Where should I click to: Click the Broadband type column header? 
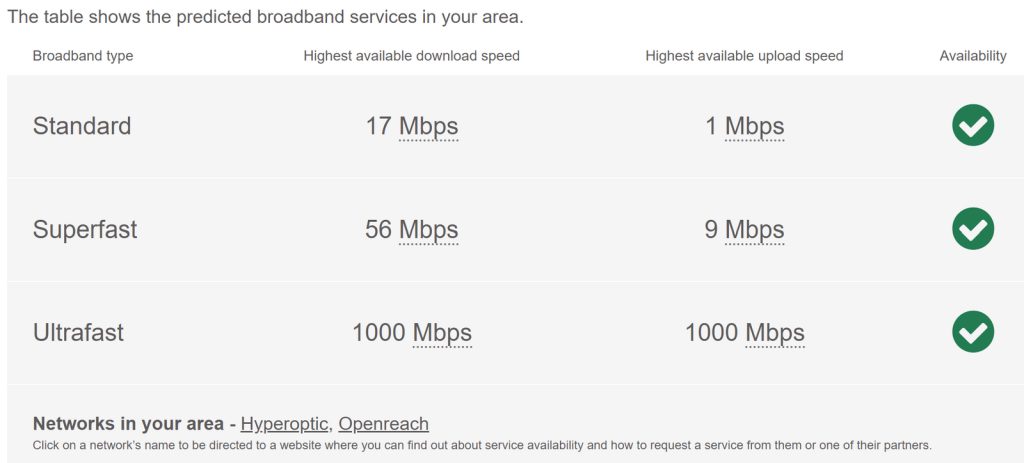click(83, 56)
